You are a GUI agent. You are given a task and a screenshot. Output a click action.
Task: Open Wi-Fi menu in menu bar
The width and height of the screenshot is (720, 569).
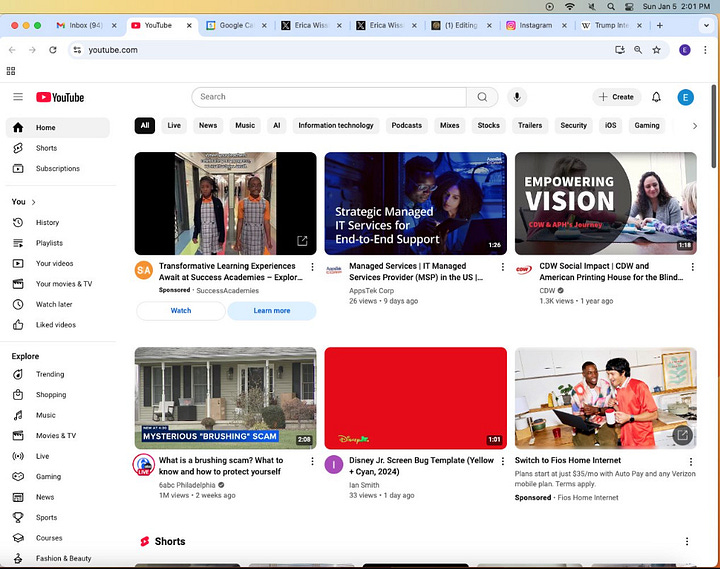click(x=570, y=6)
